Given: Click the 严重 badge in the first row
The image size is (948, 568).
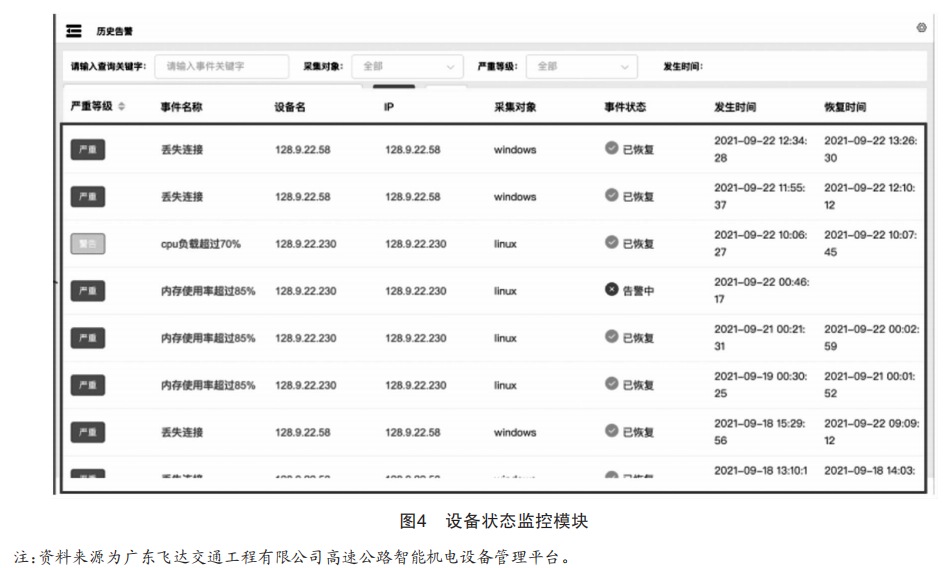Looking at the screenshot, I should [88, 150].
